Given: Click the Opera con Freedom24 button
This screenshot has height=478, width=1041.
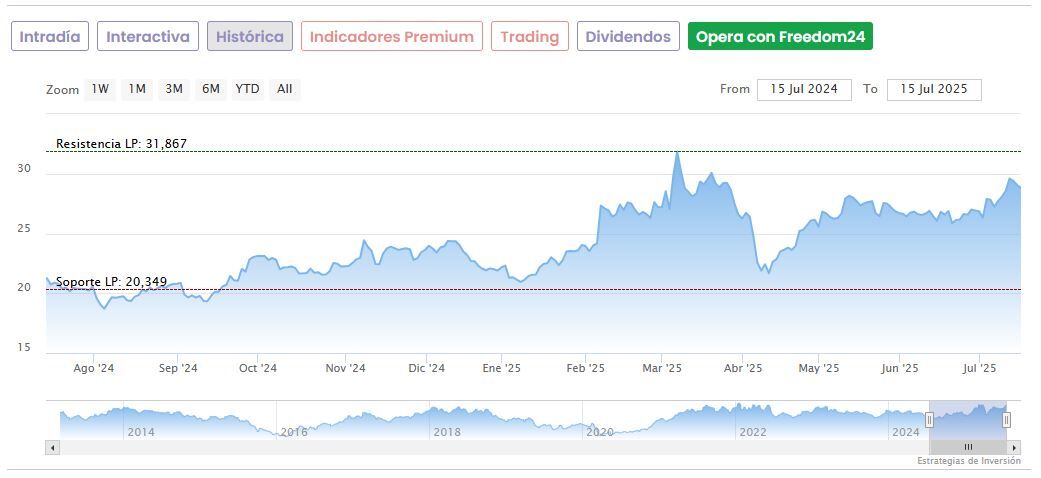Looking at the screenshot, I should (x=780, y=37).
